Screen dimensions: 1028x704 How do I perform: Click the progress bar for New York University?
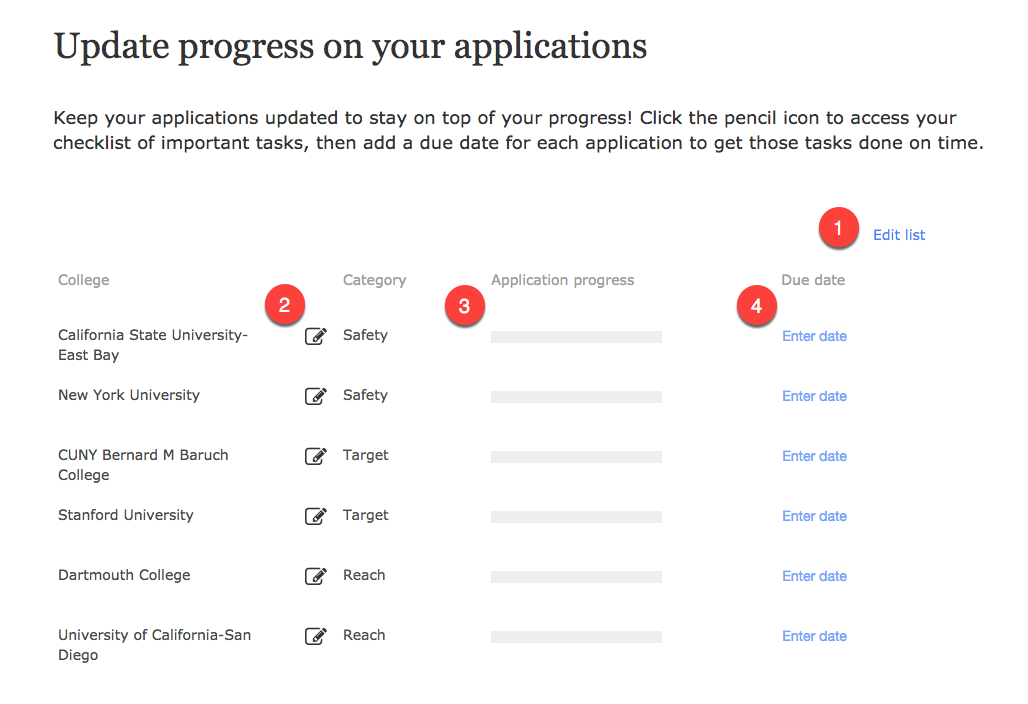tap(576, 397)
